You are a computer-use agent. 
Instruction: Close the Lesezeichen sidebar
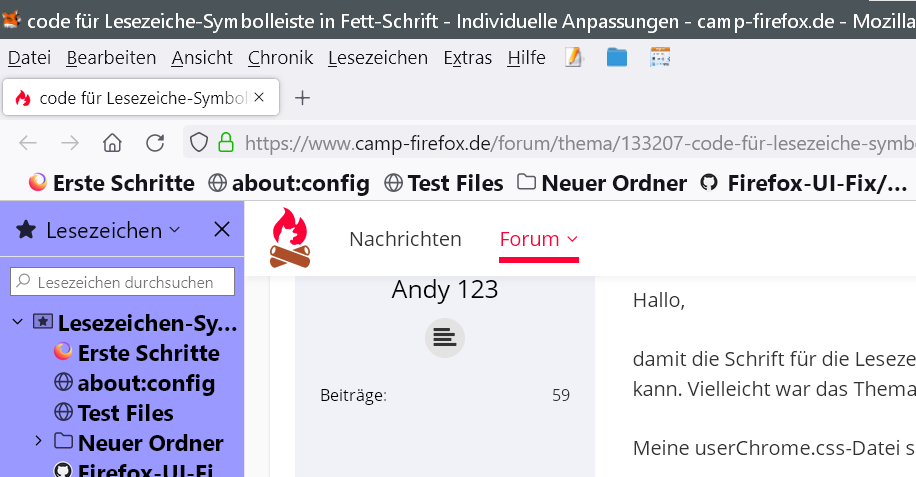point(222,230)
